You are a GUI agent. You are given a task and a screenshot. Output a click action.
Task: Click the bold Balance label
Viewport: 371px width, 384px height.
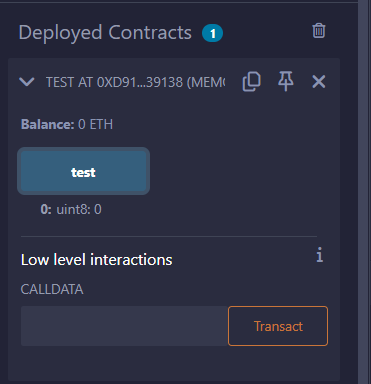point(48,124)
